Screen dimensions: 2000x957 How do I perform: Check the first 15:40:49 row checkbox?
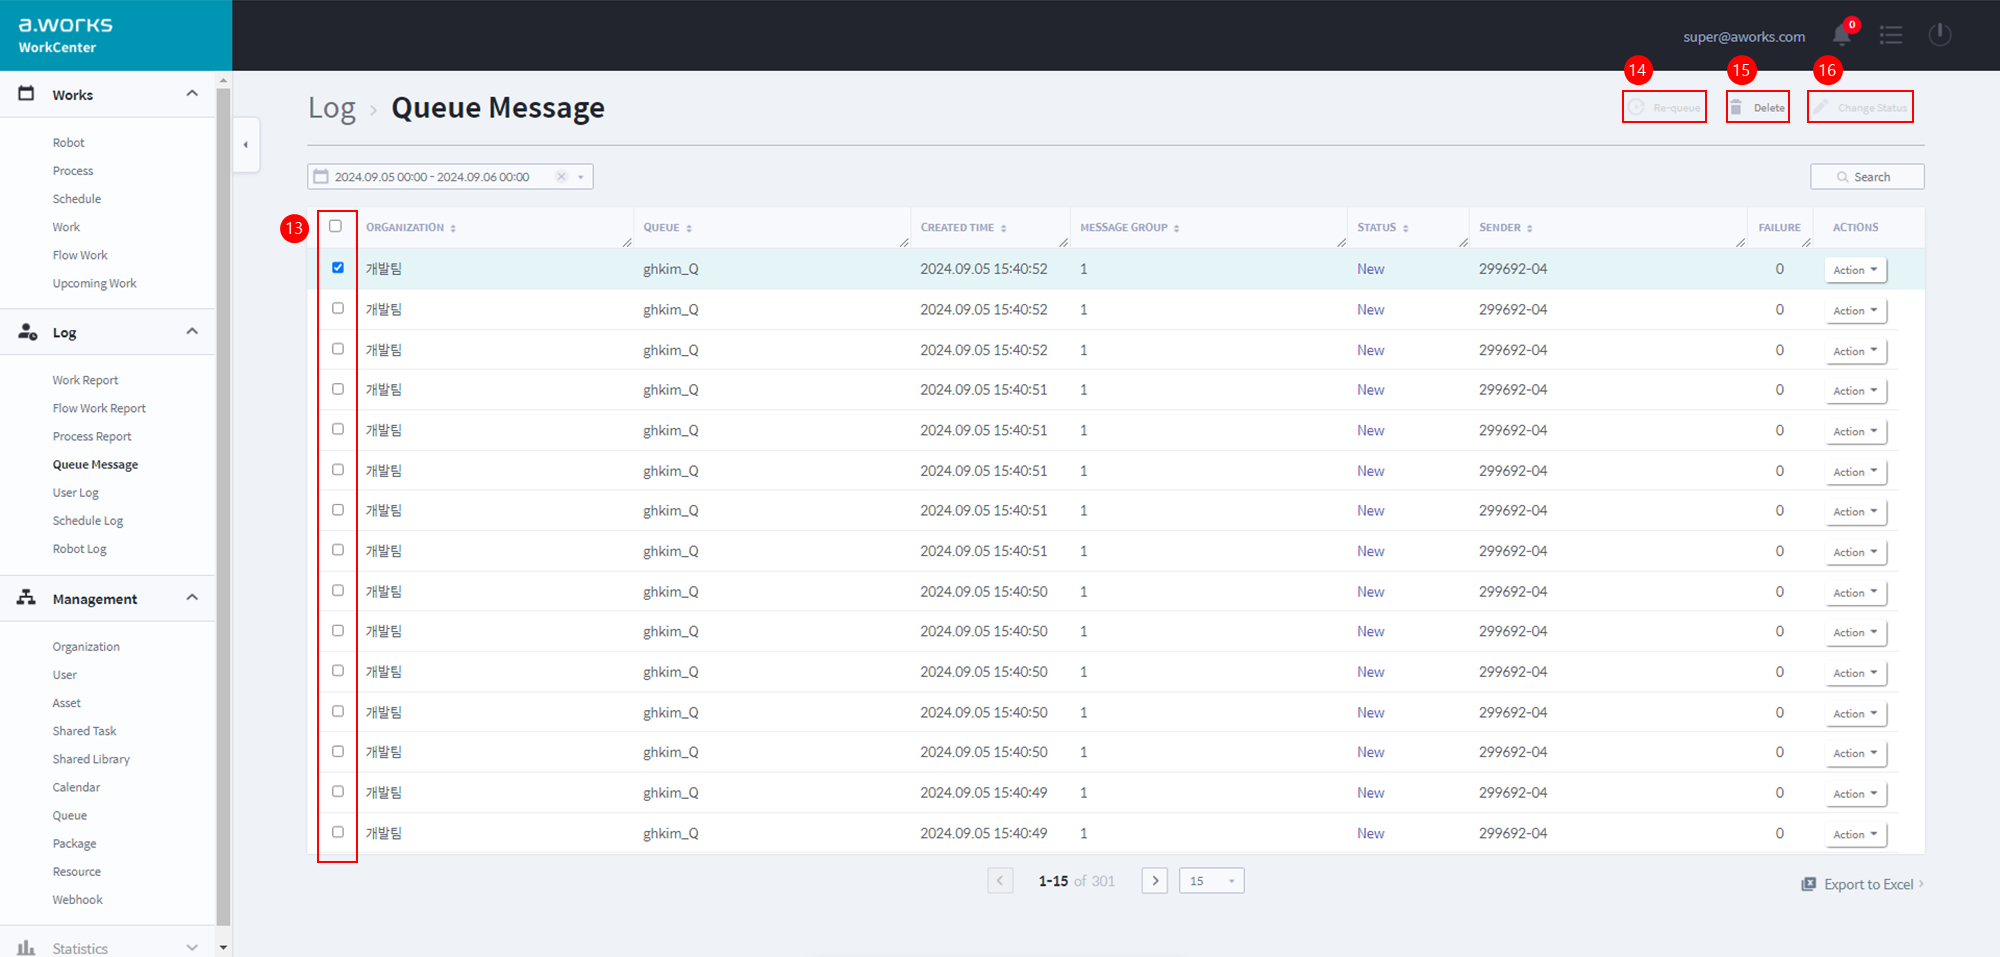click(338, 791)
